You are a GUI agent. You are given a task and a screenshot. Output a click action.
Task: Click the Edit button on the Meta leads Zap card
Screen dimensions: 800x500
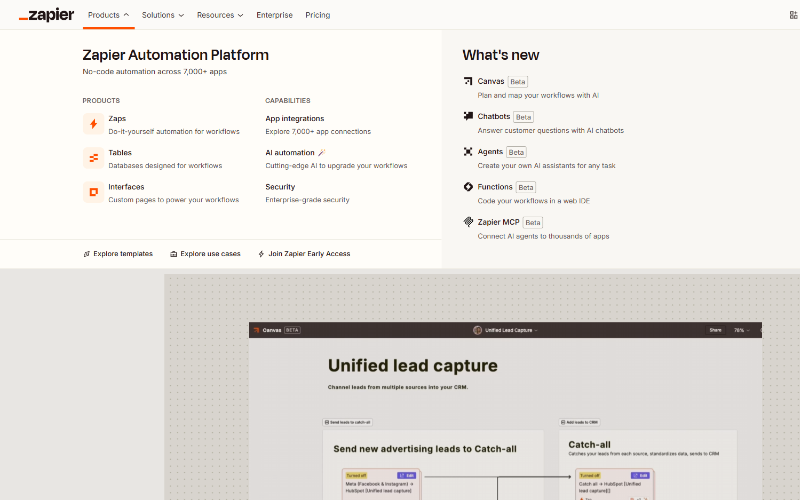pyautogui.click(x=406, y=476)
